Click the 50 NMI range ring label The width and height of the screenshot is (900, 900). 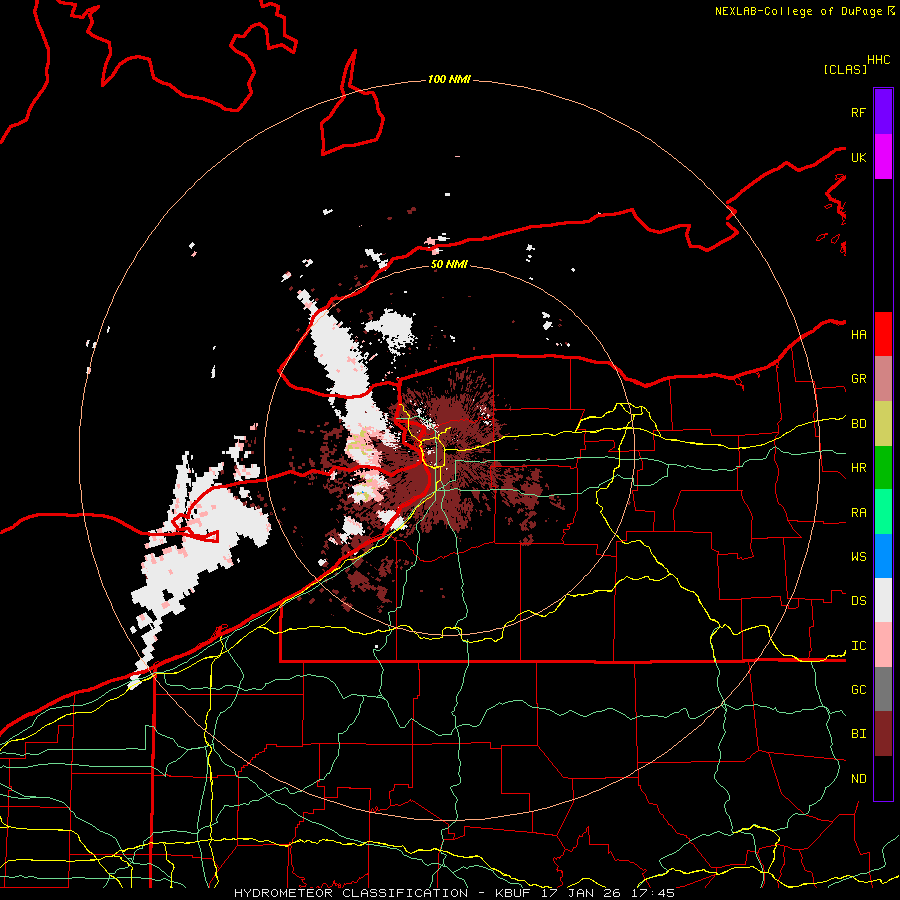[x=449, y=264]
